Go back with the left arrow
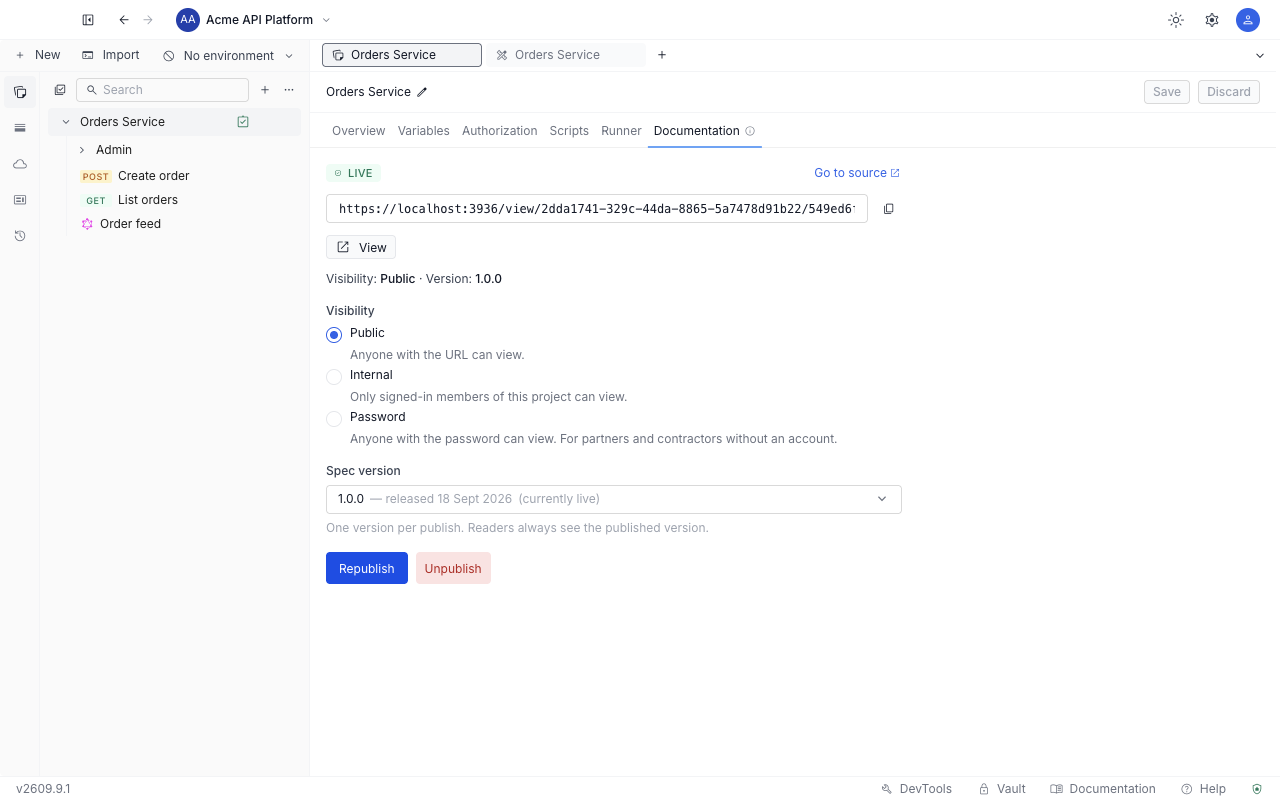Viewport: 1280px width, 800px height. [124, 20]
